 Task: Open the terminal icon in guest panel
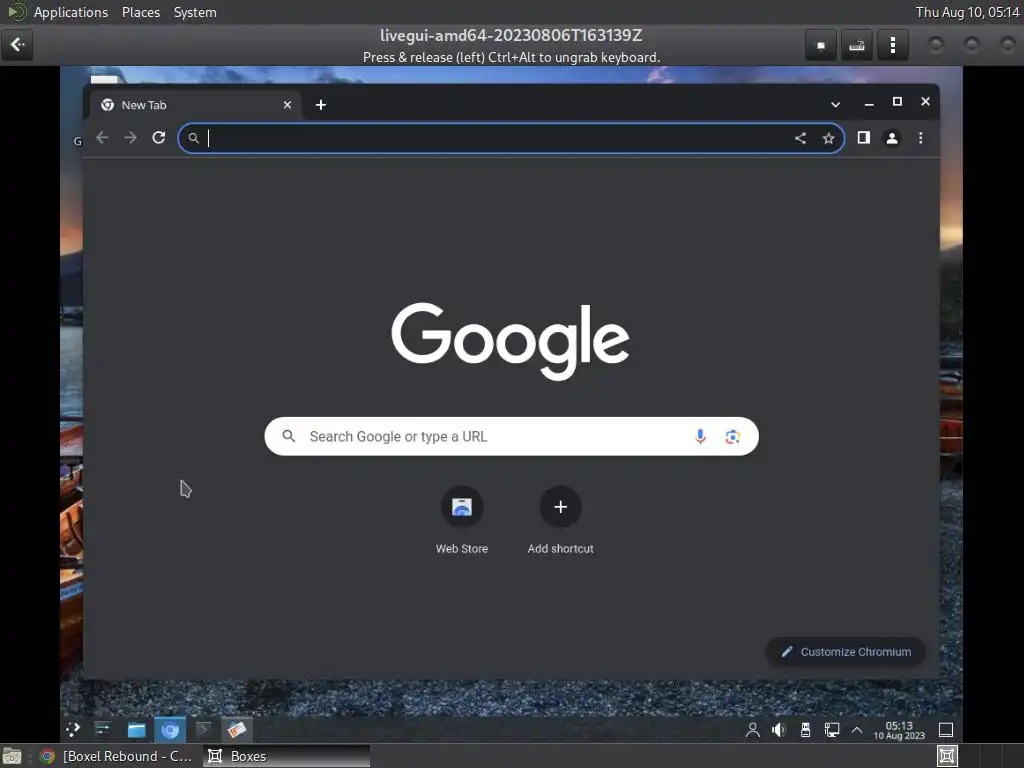click(203, 729)
